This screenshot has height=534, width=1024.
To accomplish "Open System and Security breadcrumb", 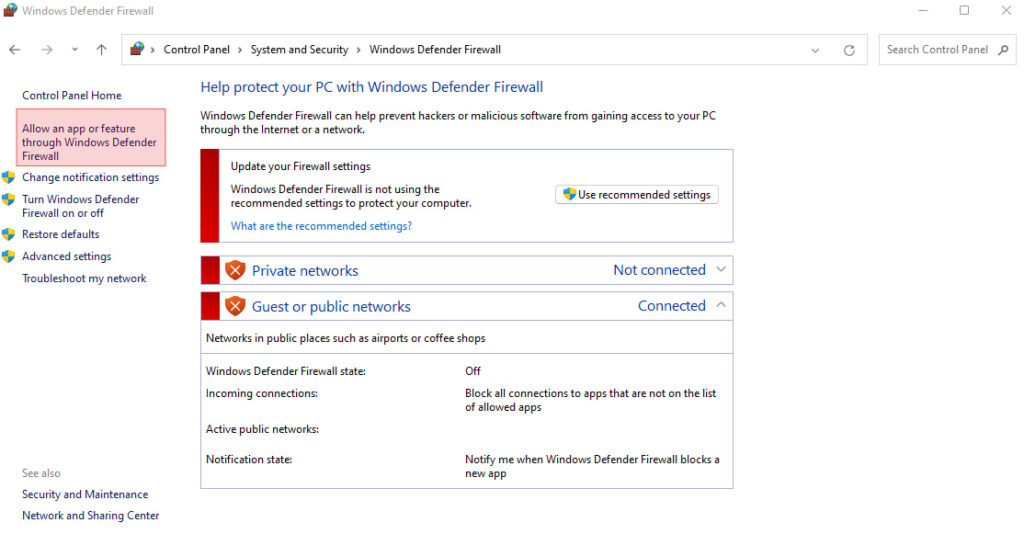I will [299, 50].
